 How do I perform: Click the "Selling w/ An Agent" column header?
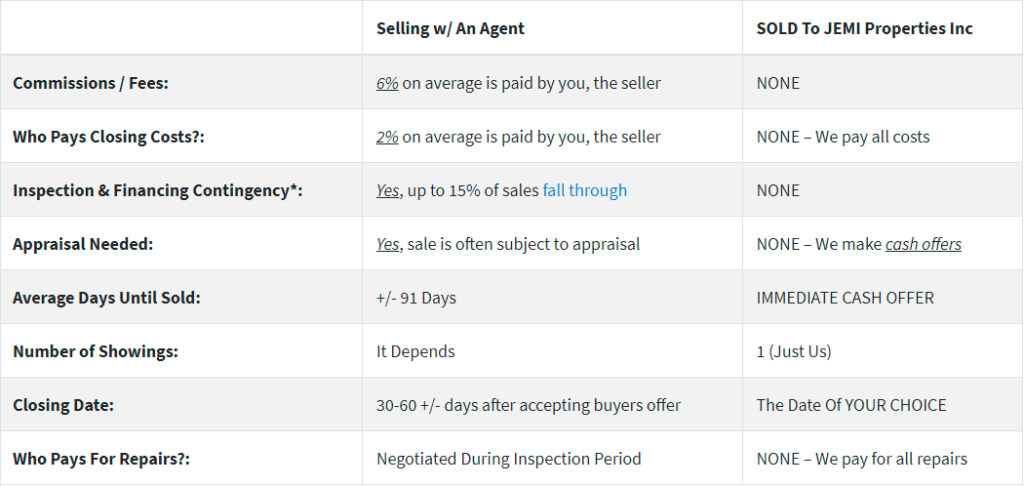[x=451, y=29]
